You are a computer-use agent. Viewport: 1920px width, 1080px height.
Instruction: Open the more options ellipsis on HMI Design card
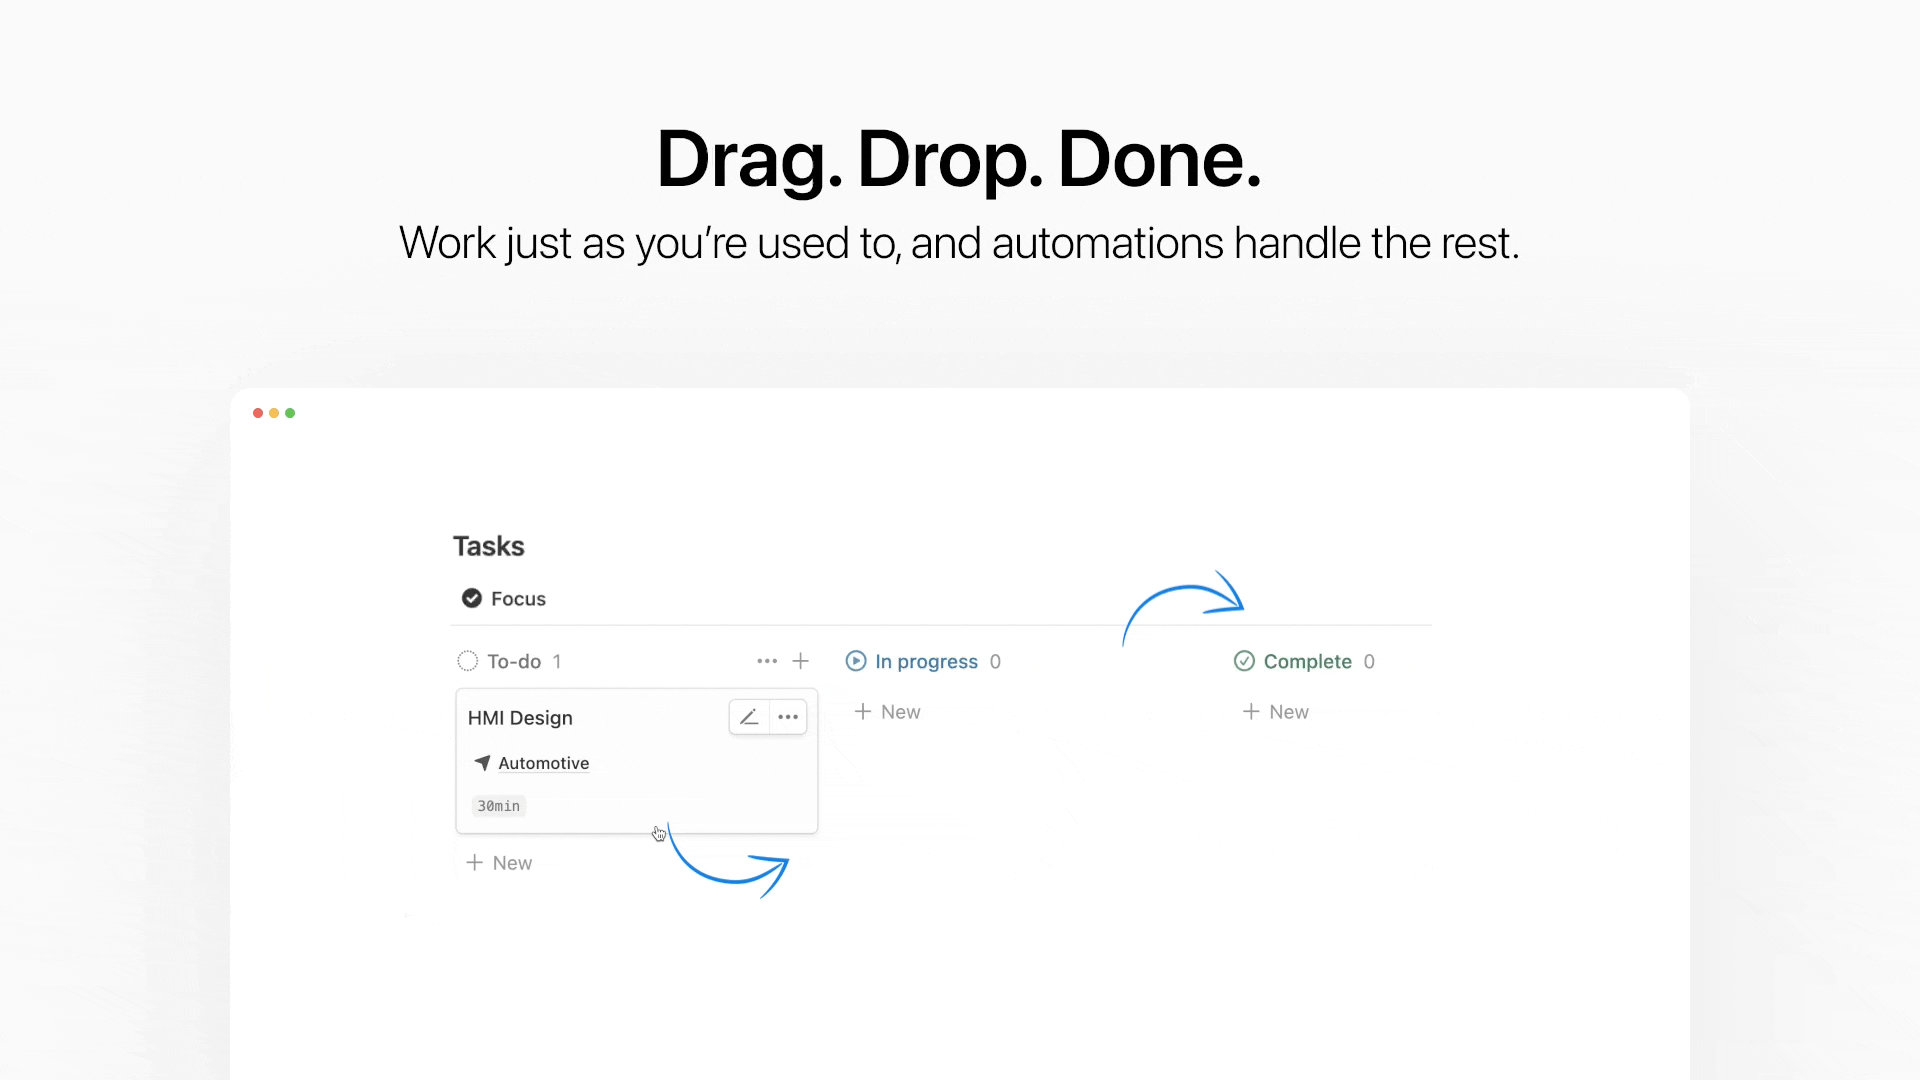pyautogui.click(x=788, y=717)
